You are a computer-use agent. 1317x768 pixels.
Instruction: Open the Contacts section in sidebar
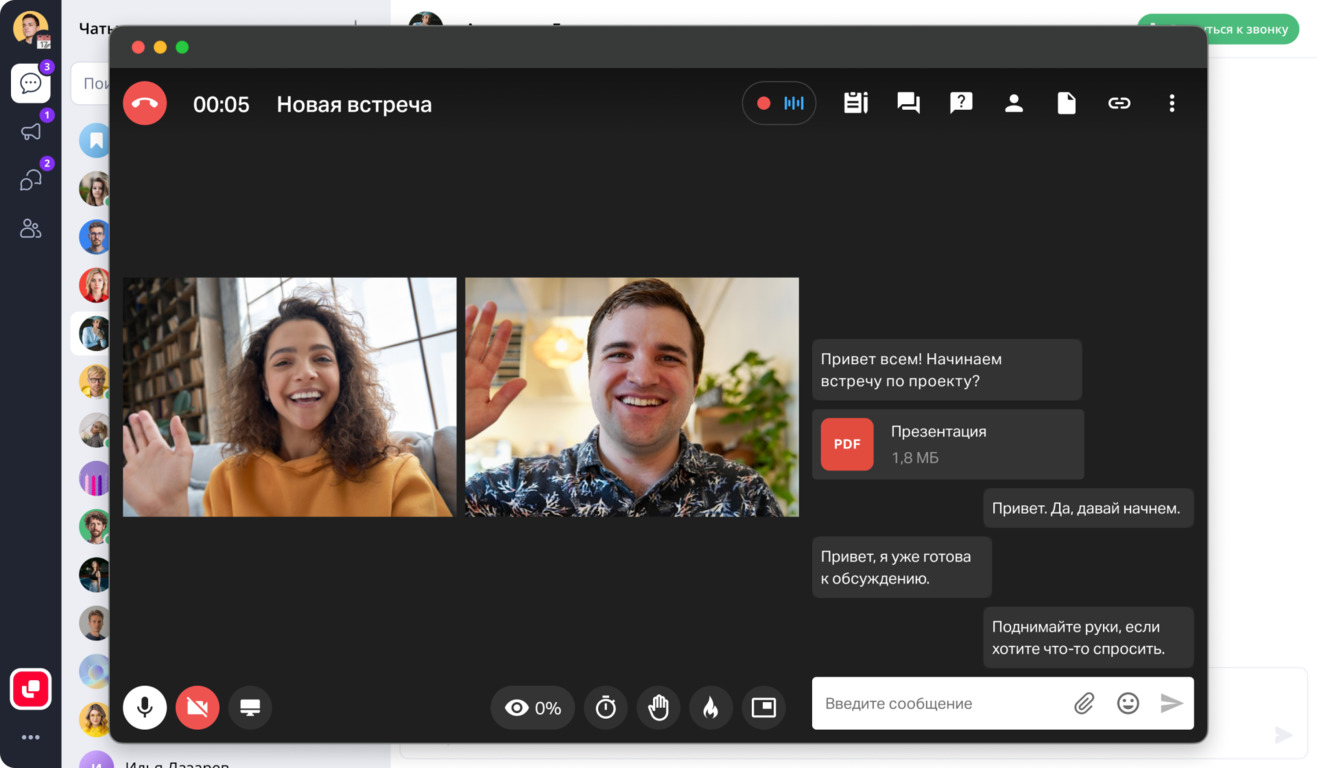pyautogui.click(x=31, y=229)
